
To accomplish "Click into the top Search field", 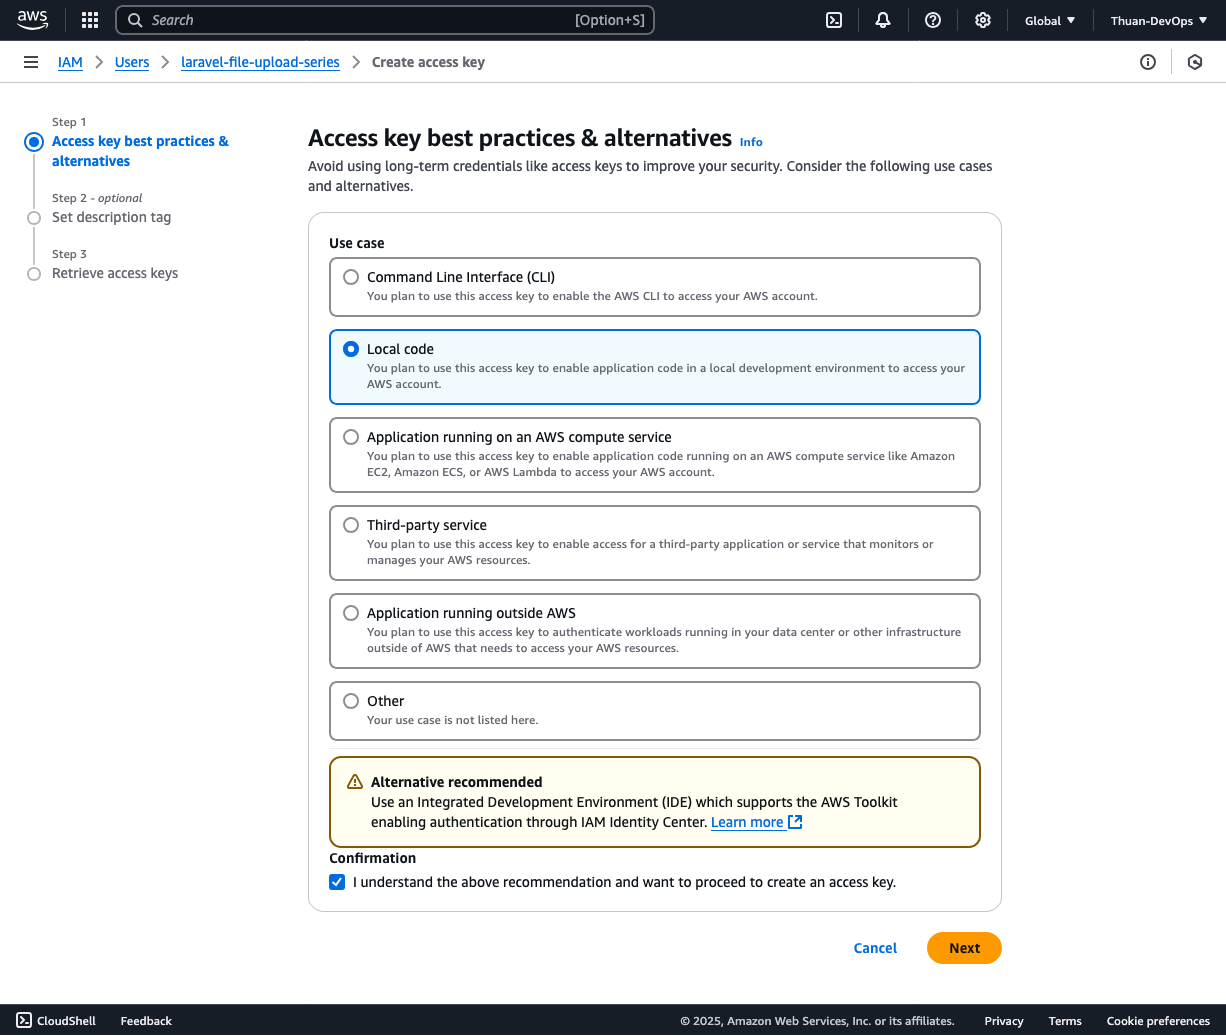I will (x=360, y=20).
